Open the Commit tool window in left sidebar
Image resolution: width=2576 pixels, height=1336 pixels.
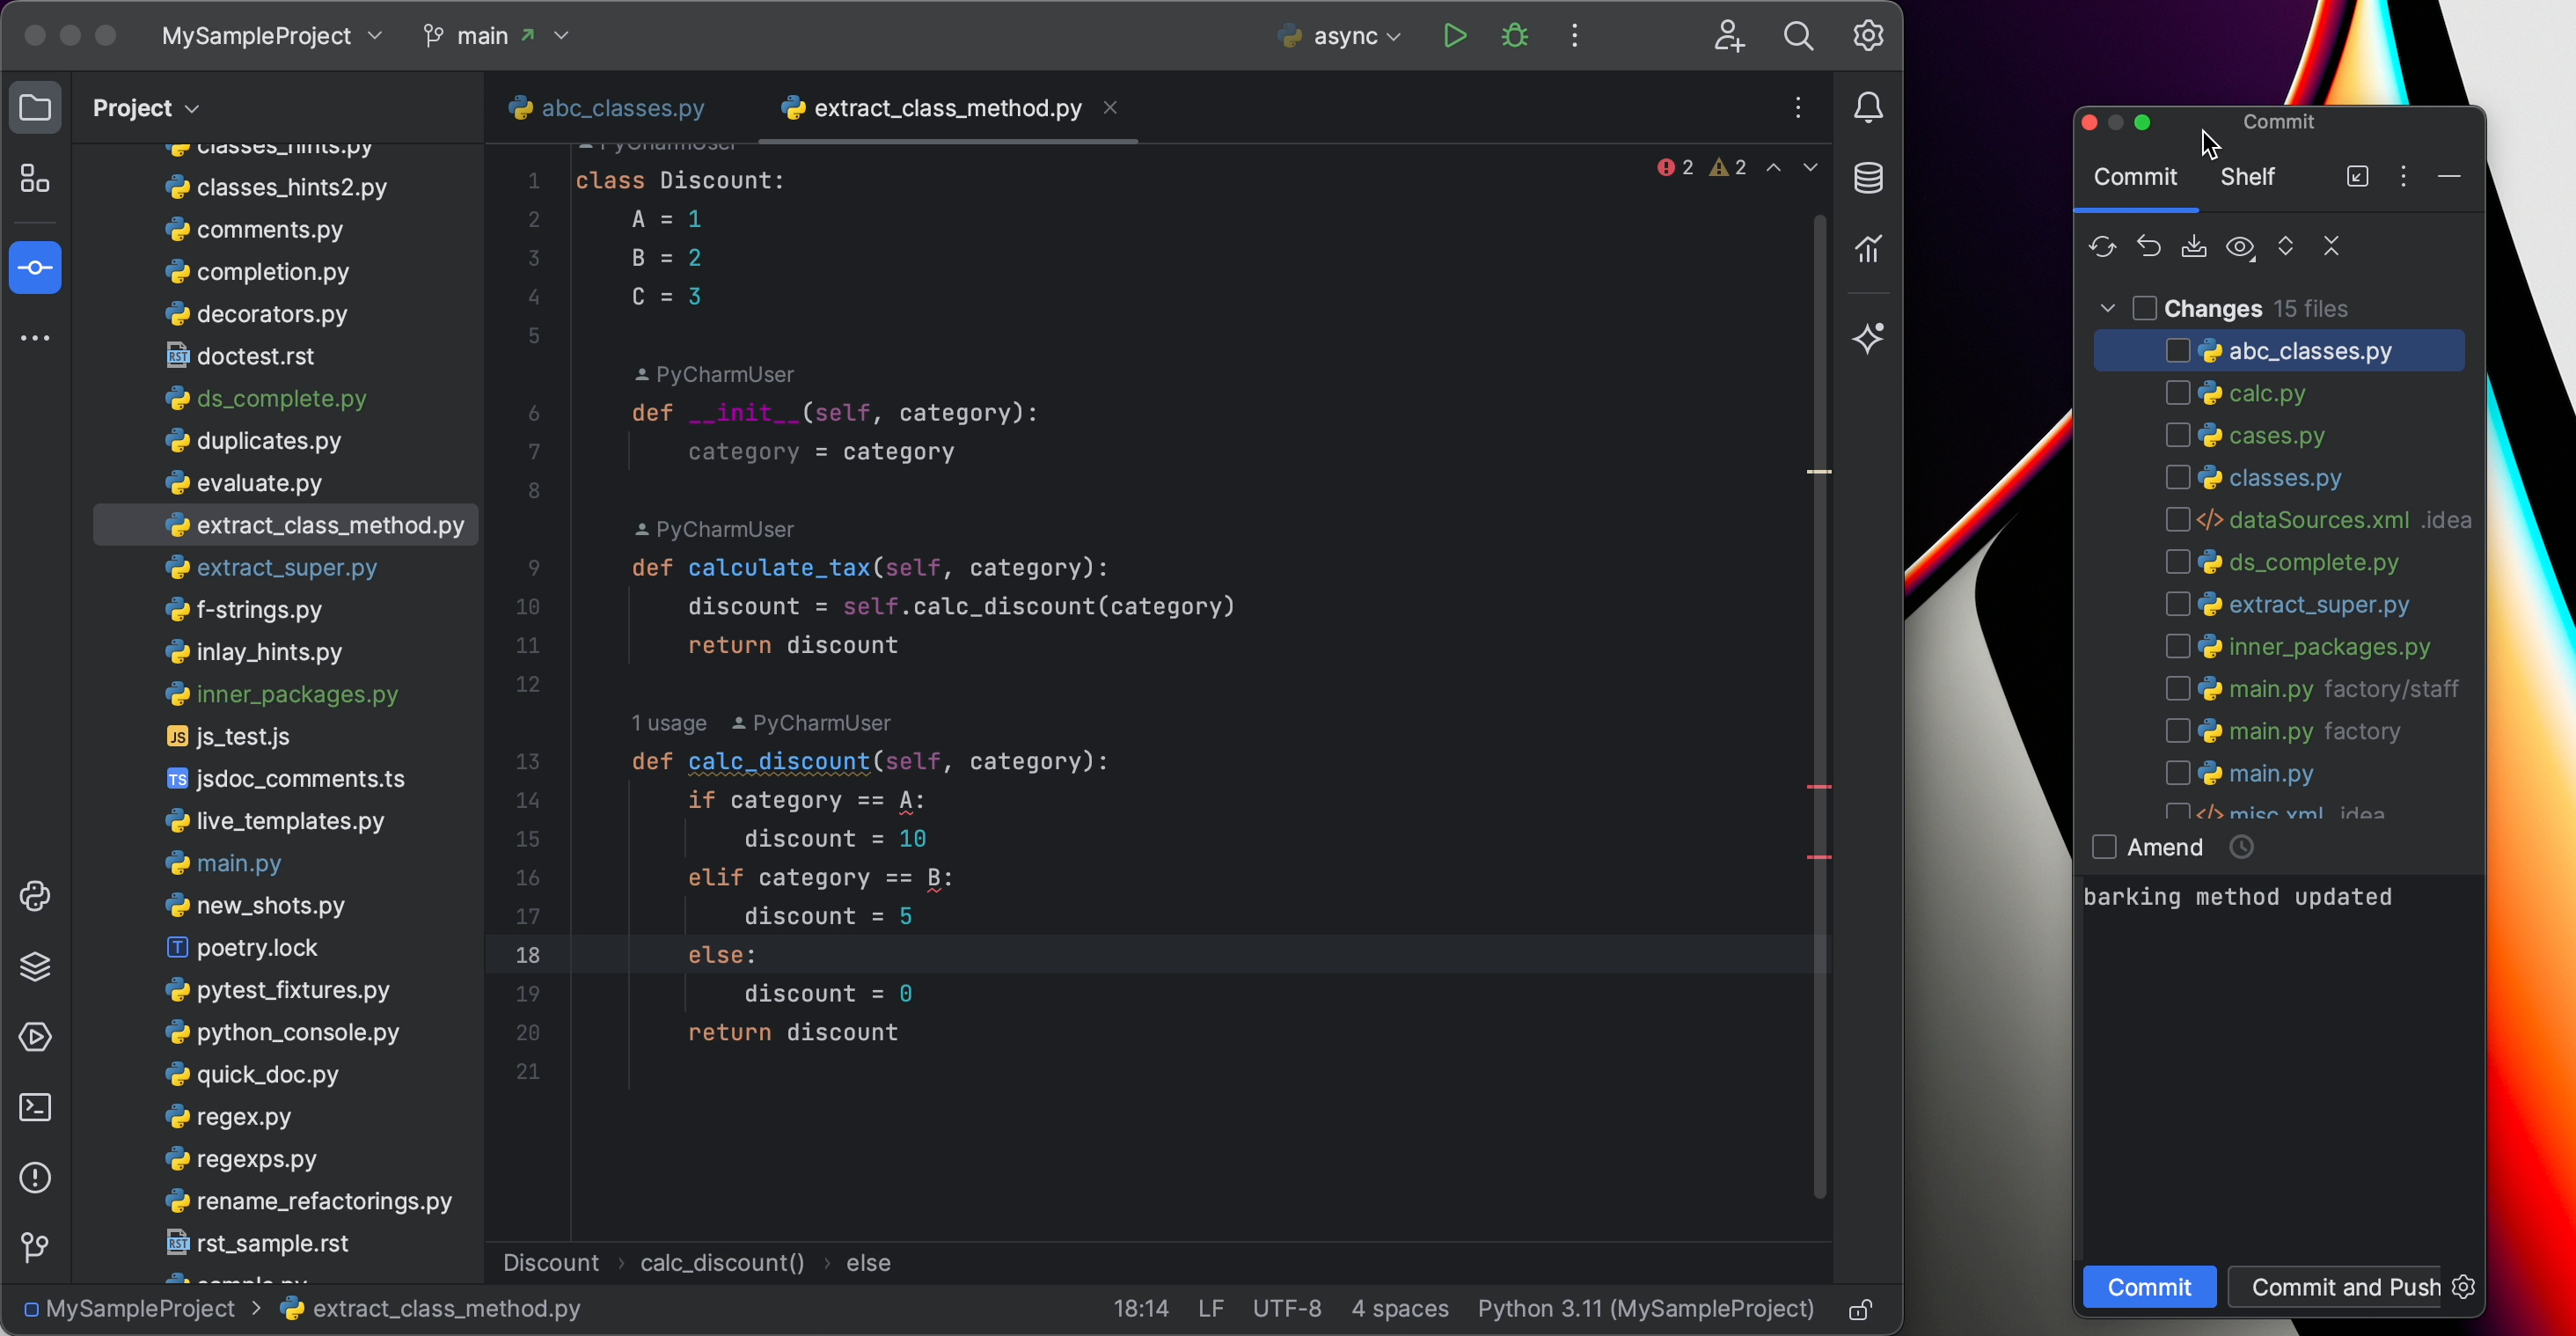35,268
